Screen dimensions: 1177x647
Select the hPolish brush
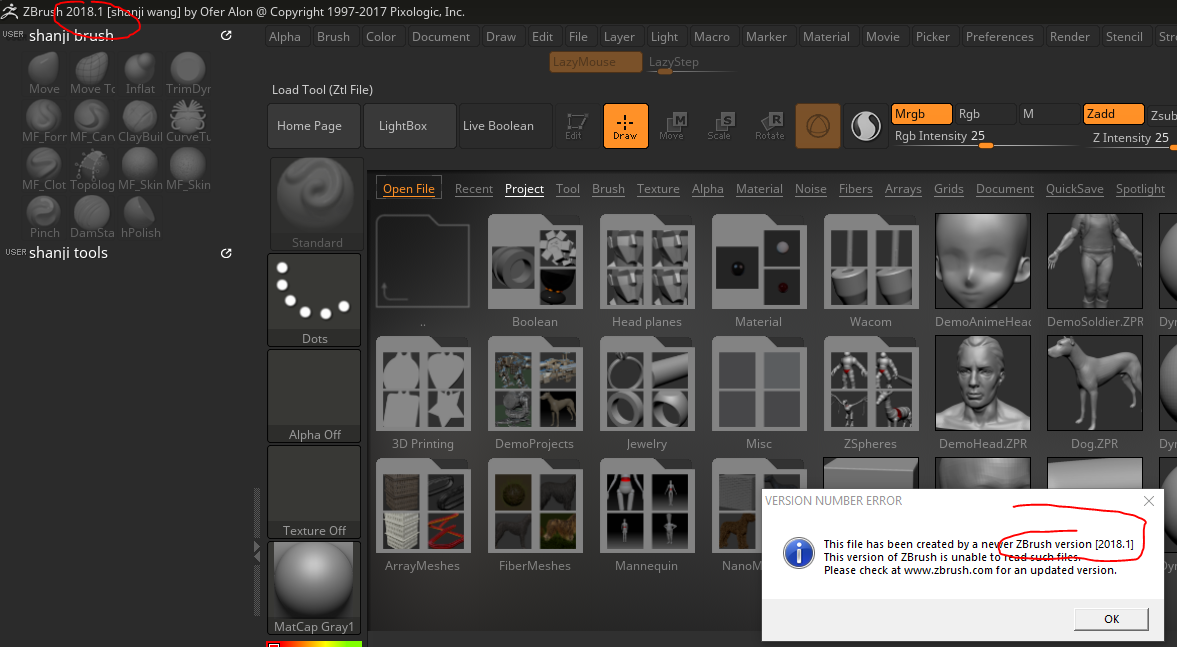pos(140,218)
